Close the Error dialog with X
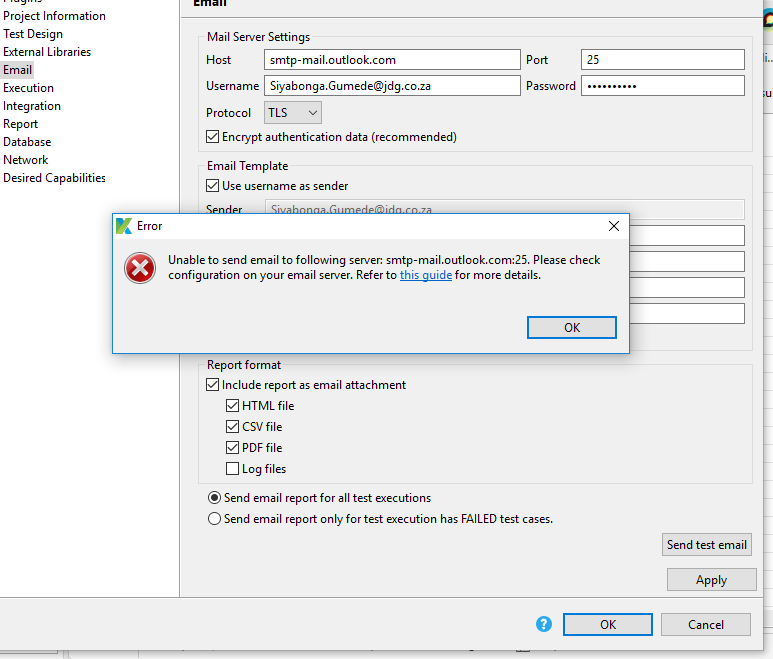 coord(614,226)
